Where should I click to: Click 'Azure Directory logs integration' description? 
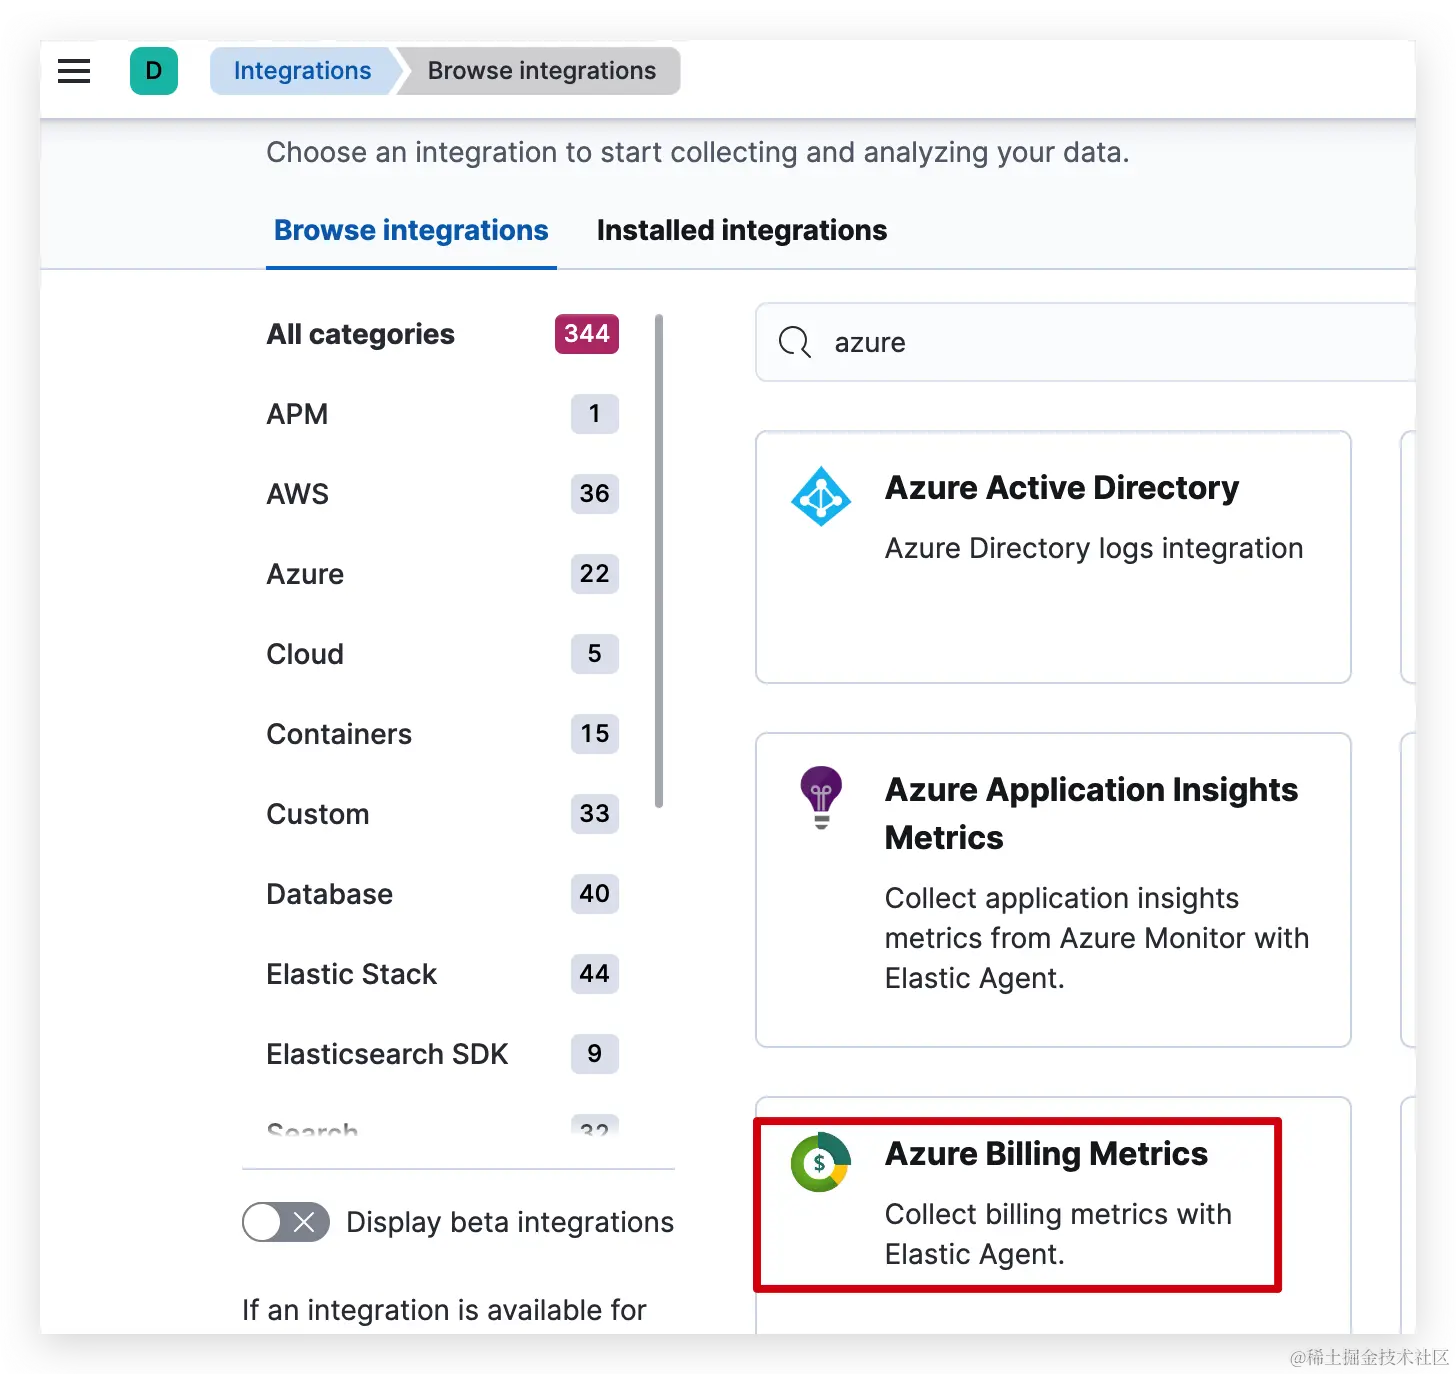coord(1094,548)
